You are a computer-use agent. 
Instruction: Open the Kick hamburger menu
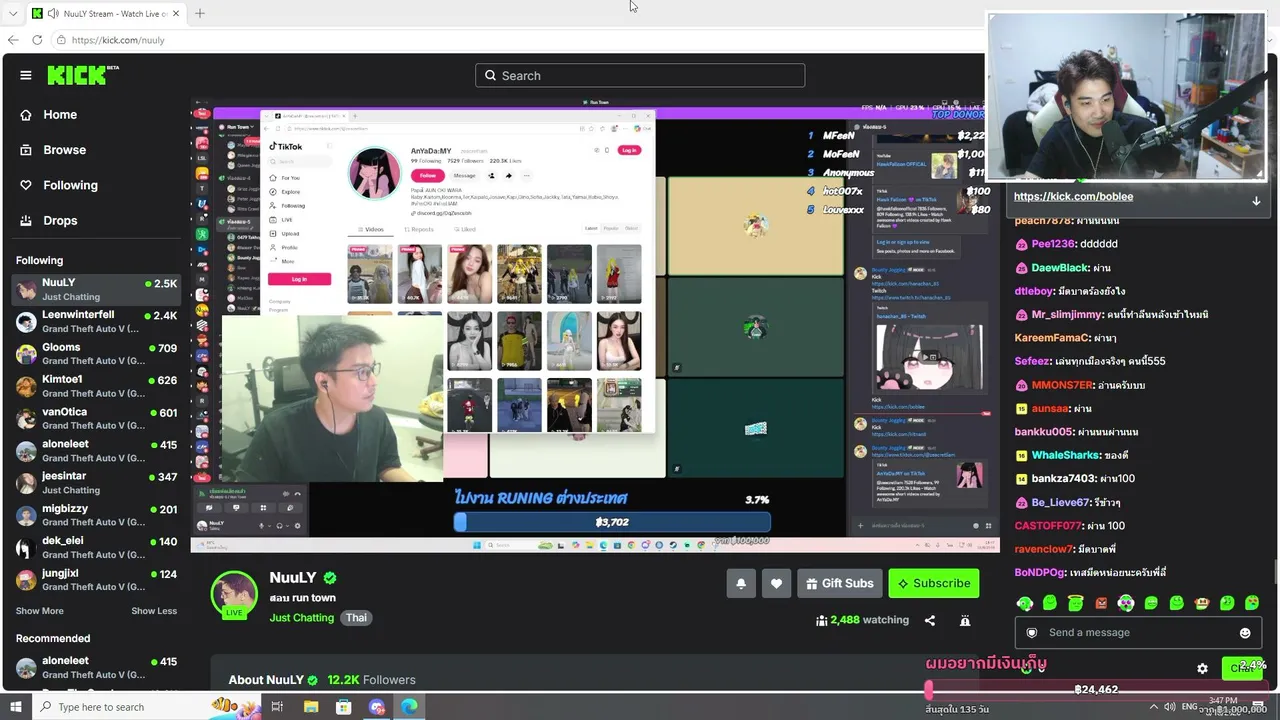(x=26, y=75)
